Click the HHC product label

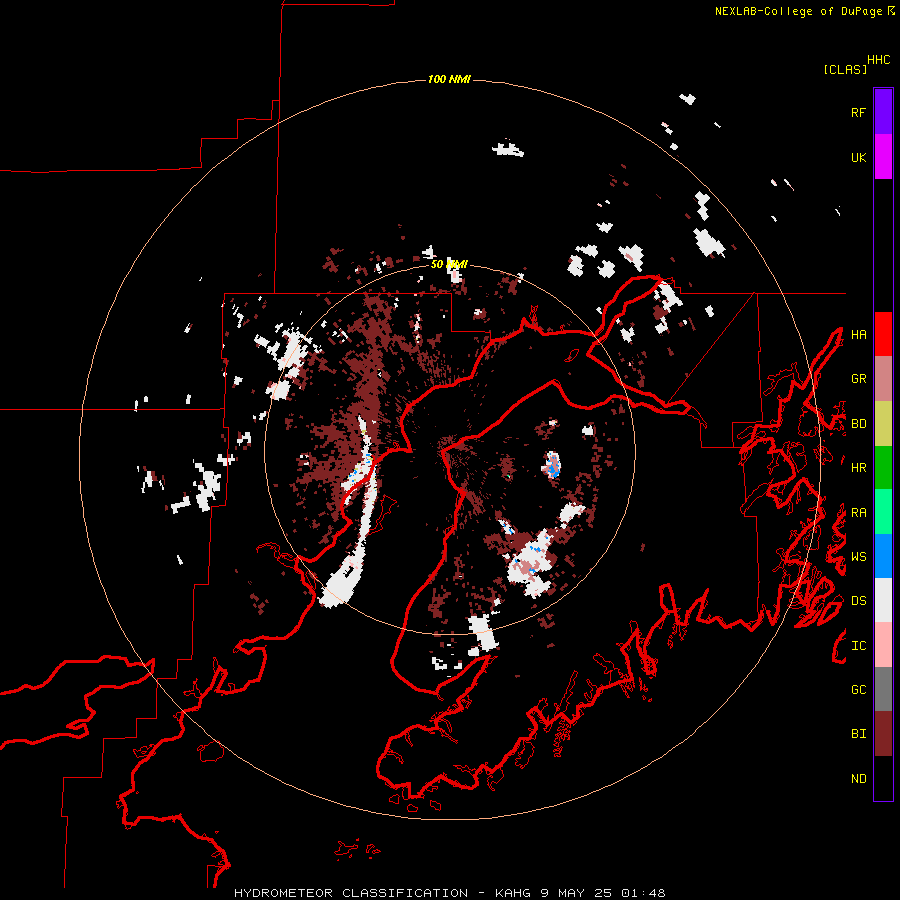[878, 60]
